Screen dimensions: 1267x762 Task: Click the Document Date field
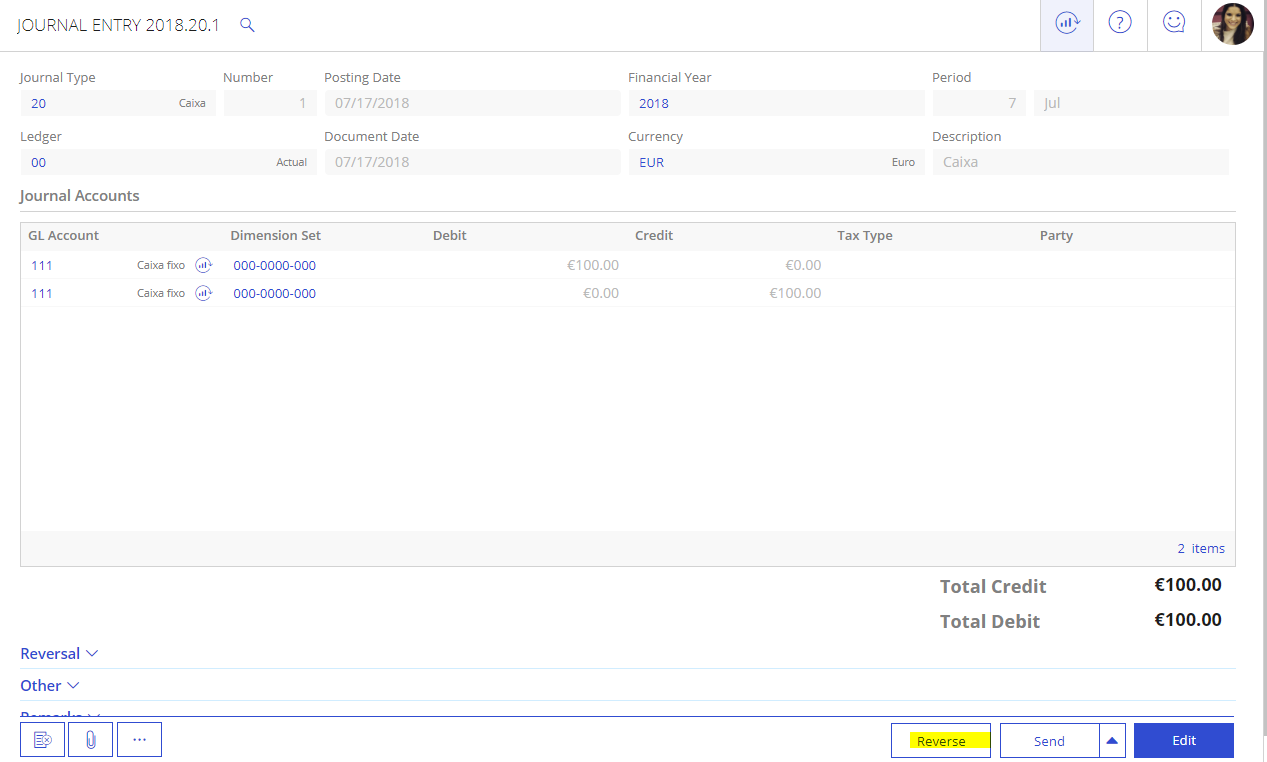click(x=472, y=162)
